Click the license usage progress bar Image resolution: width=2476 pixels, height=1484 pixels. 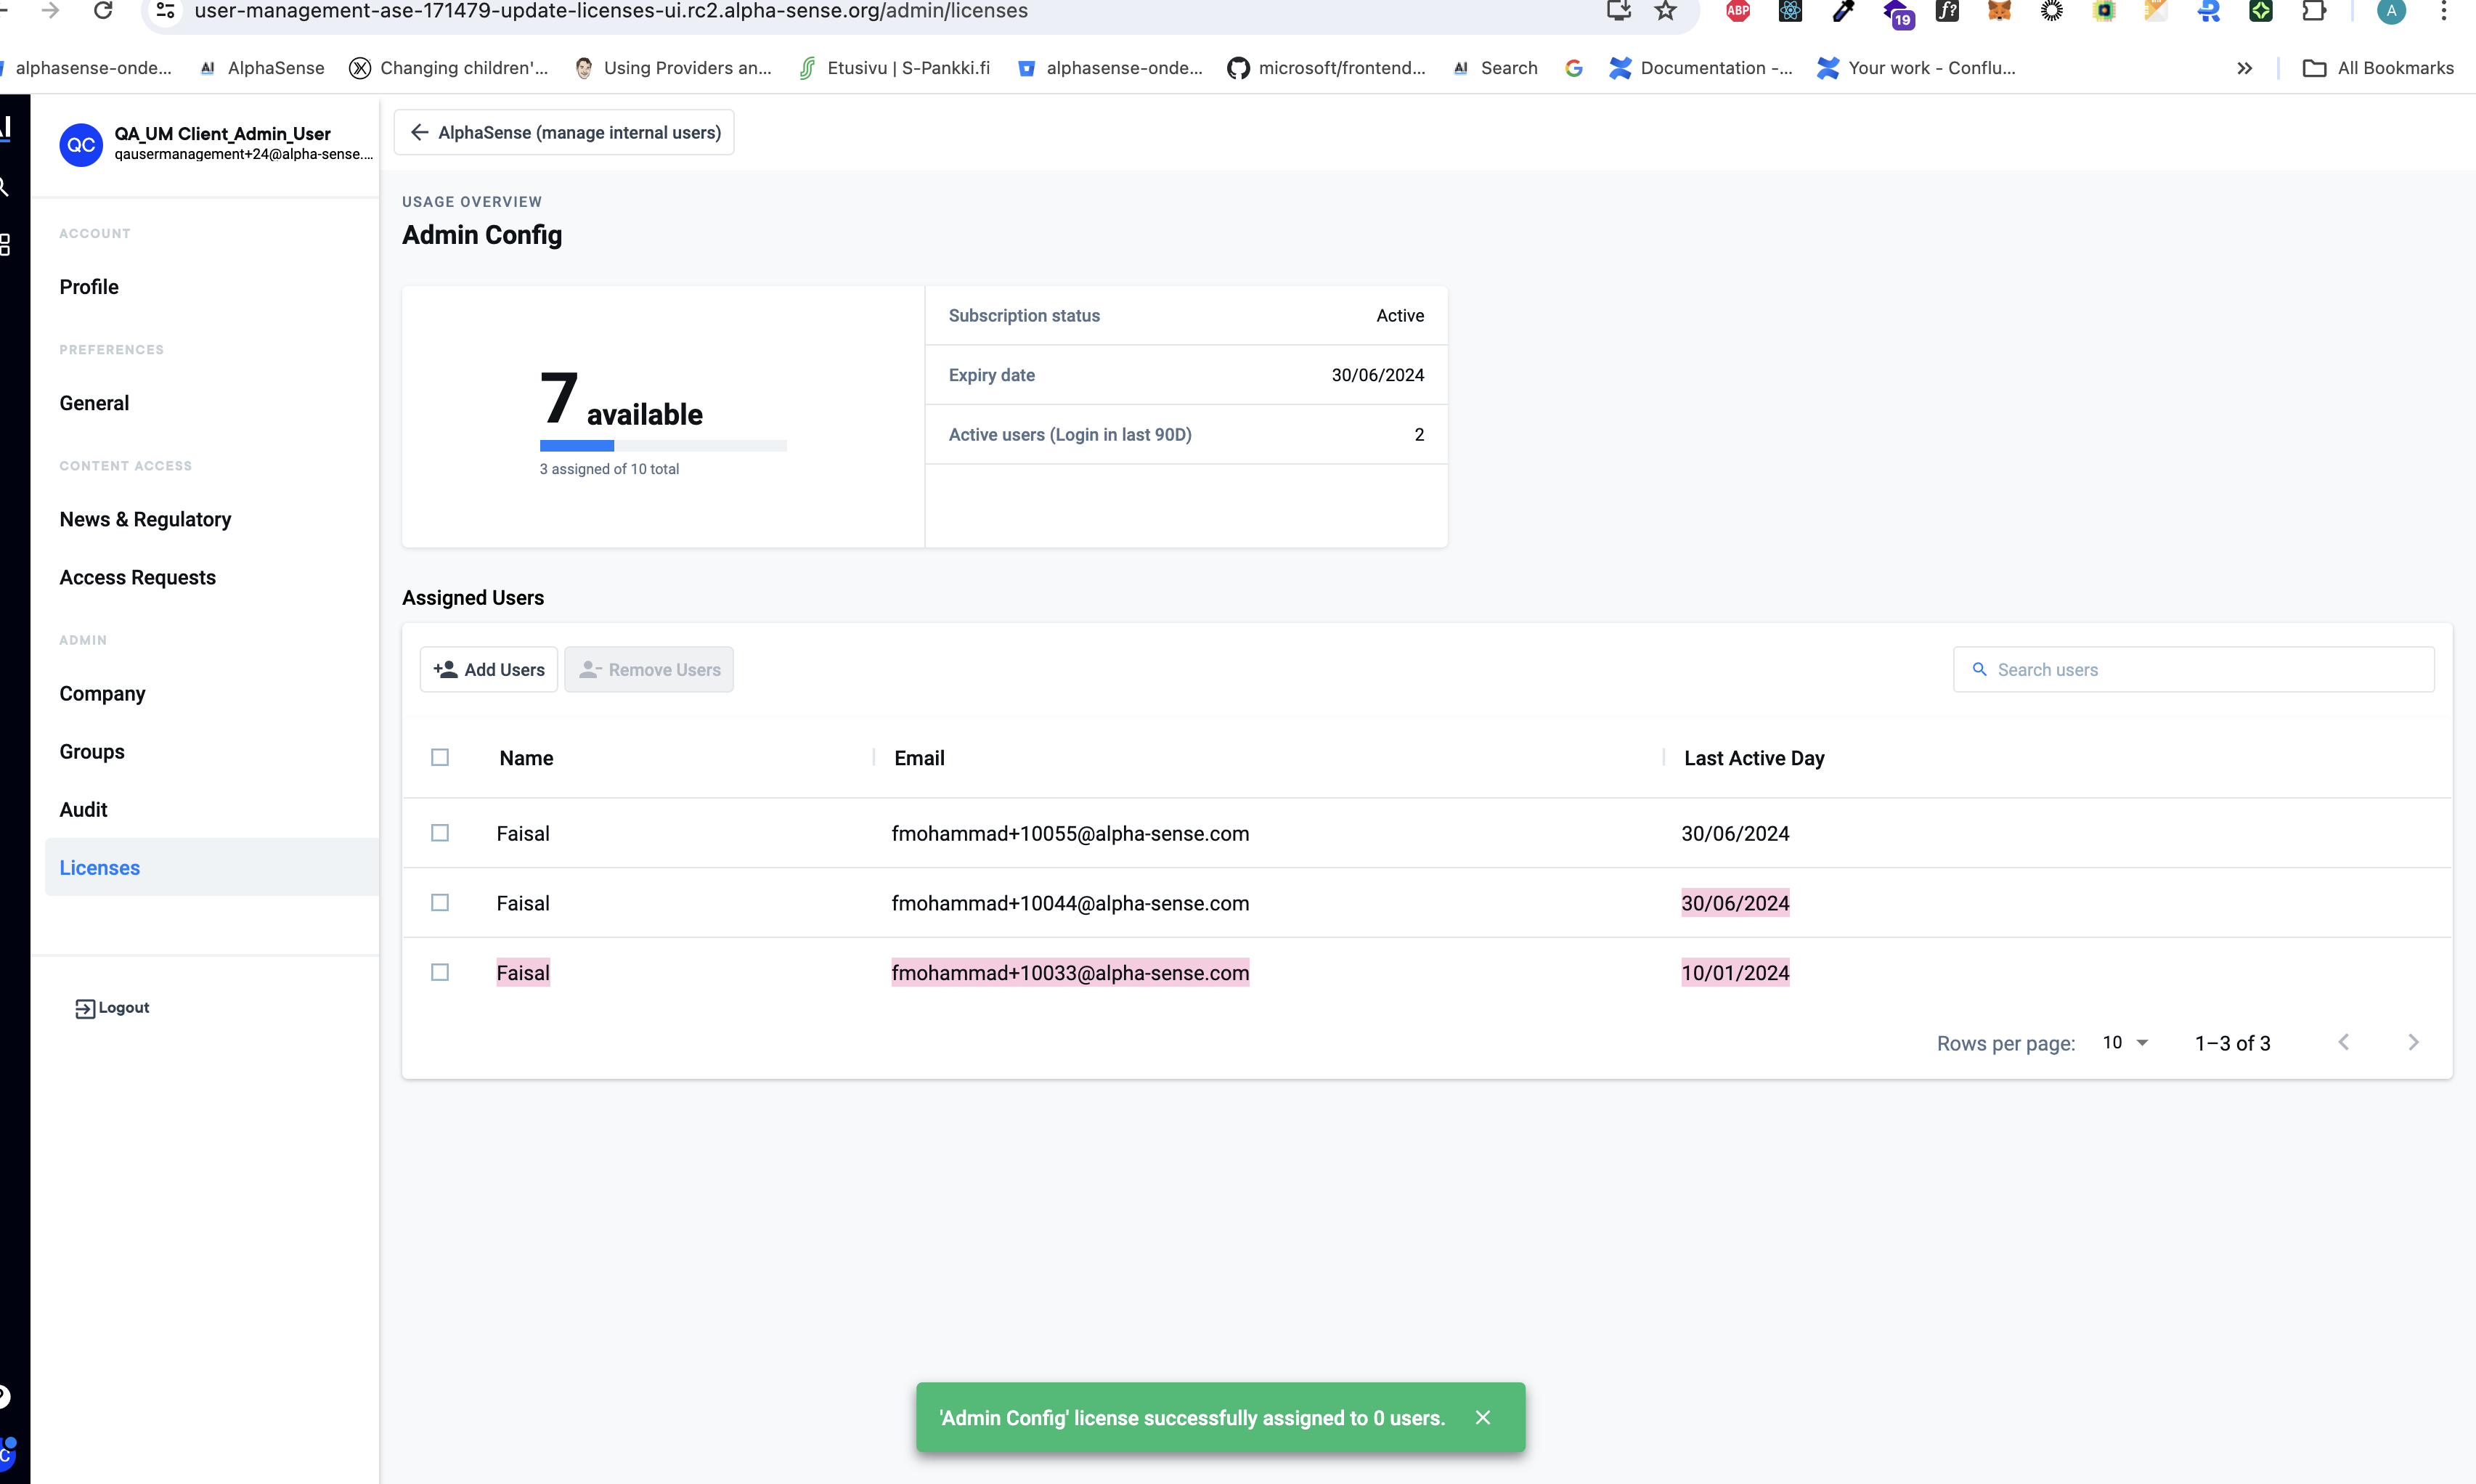point(663,446)
